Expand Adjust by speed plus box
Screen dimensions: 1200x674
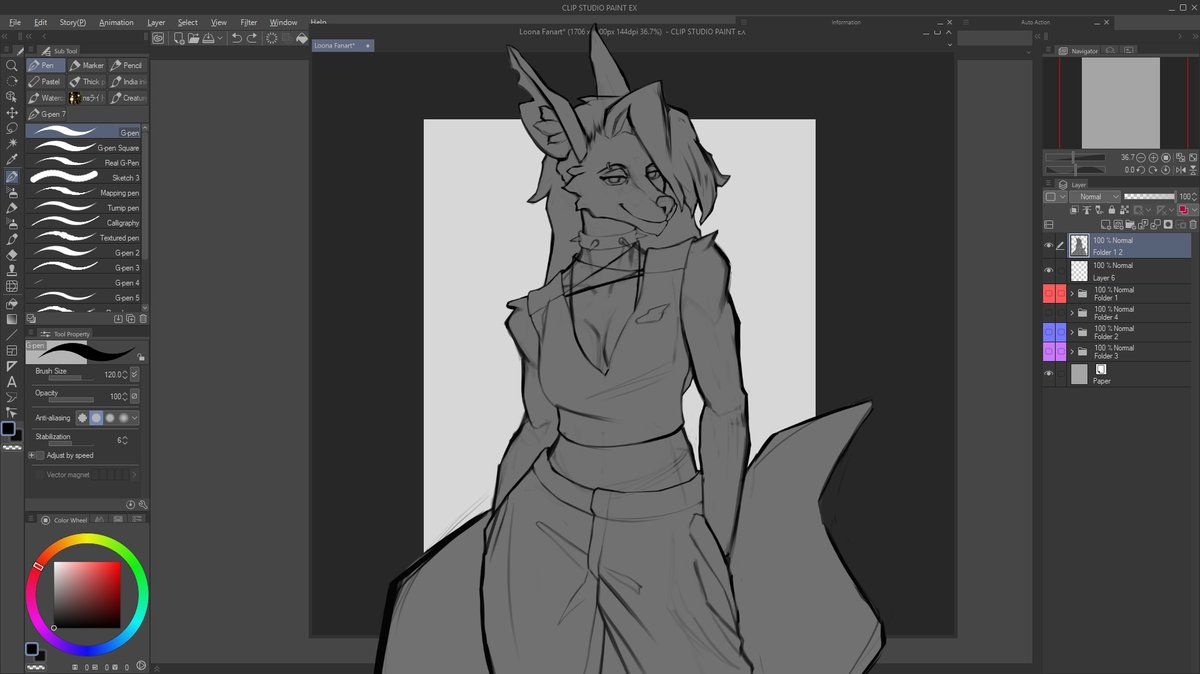pyautogui.click(x=31, y=455)
